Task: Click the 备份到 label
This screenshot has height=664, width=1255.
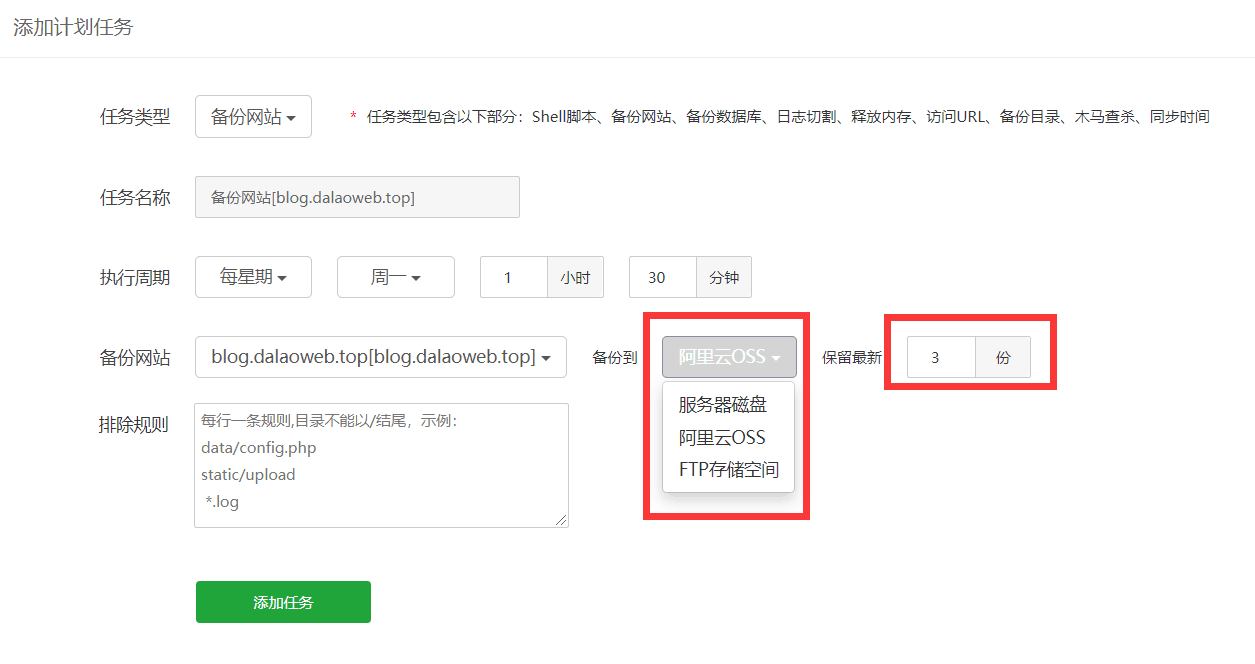Action: 615,357
